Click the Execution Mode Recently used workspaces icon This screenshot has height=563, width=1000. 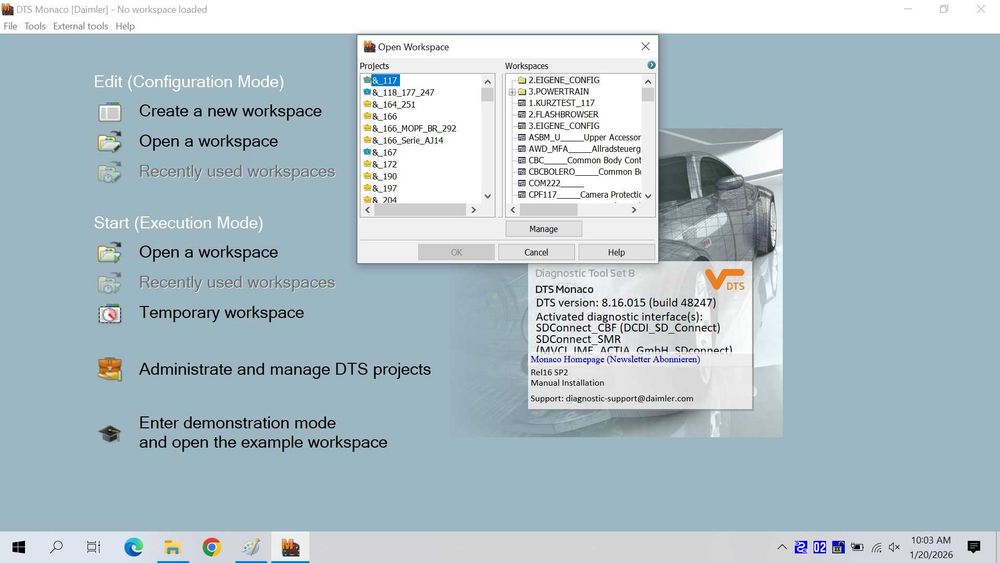[x=110, y=282]
